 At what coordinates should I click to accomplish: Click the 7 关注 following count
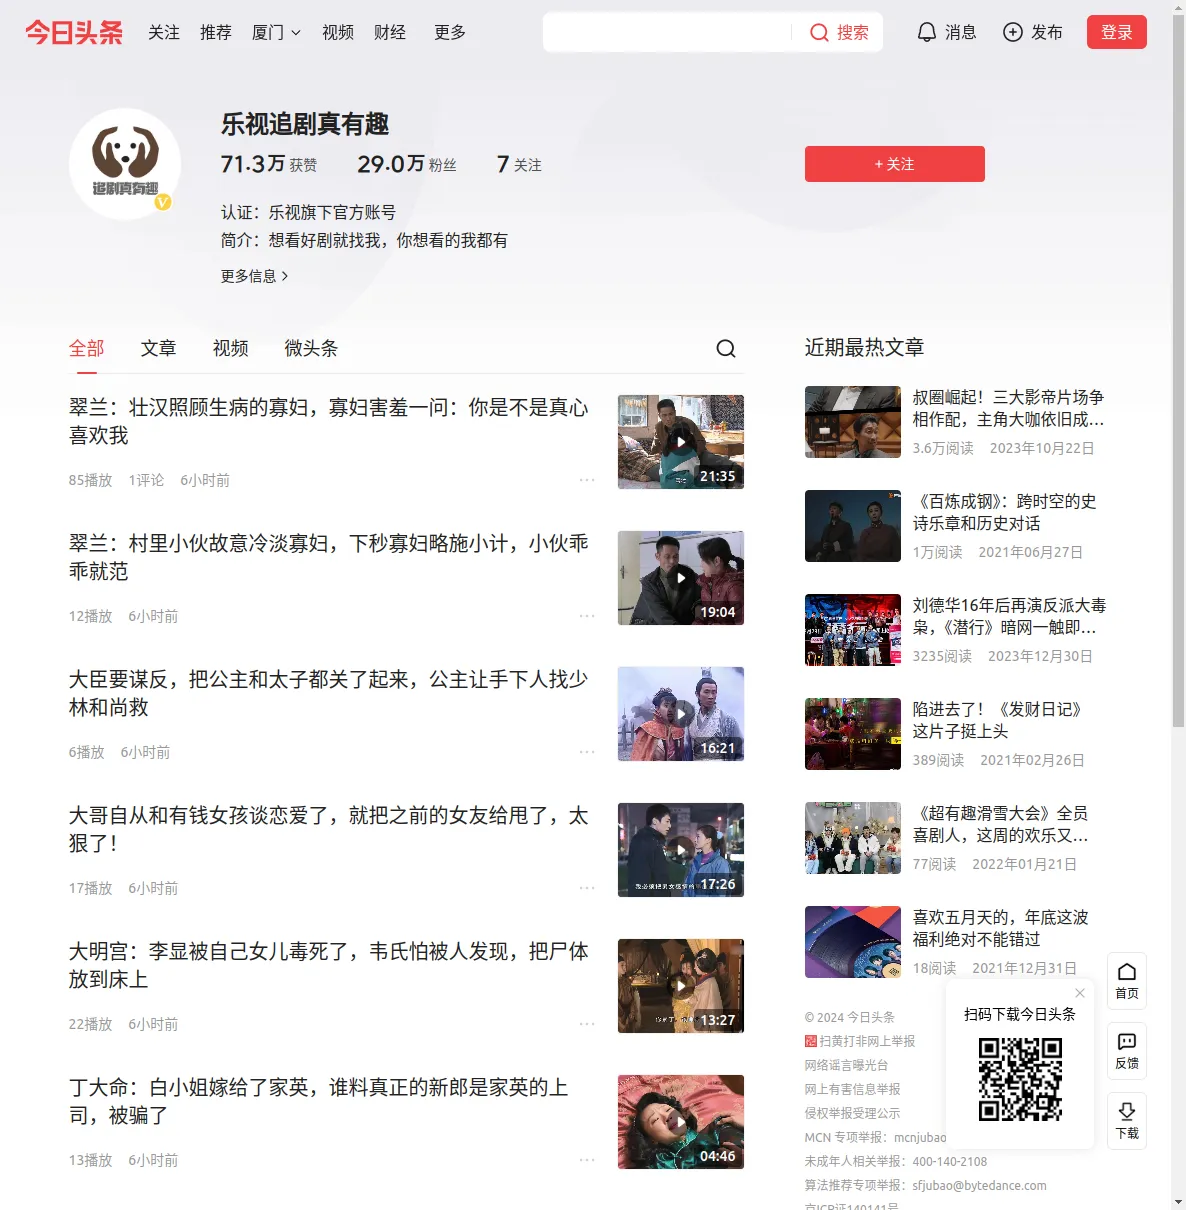click(519, 164)
